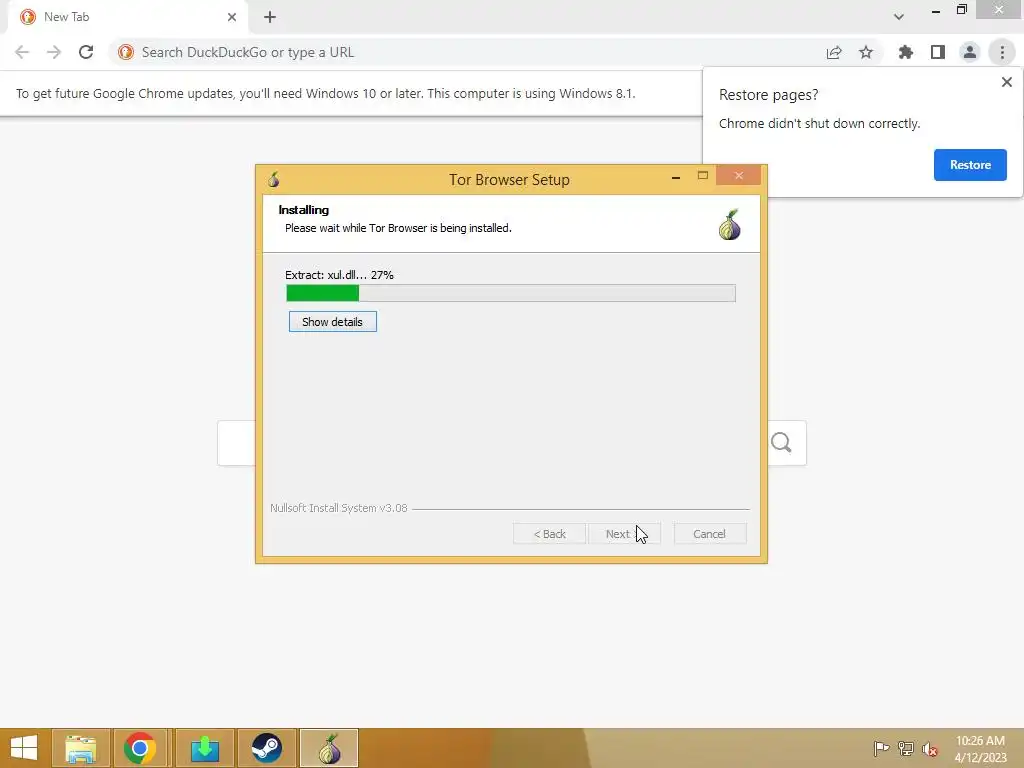Click the muted volume tray icon
Screen dimensions: 1024x768
click(x=930, y=749)
